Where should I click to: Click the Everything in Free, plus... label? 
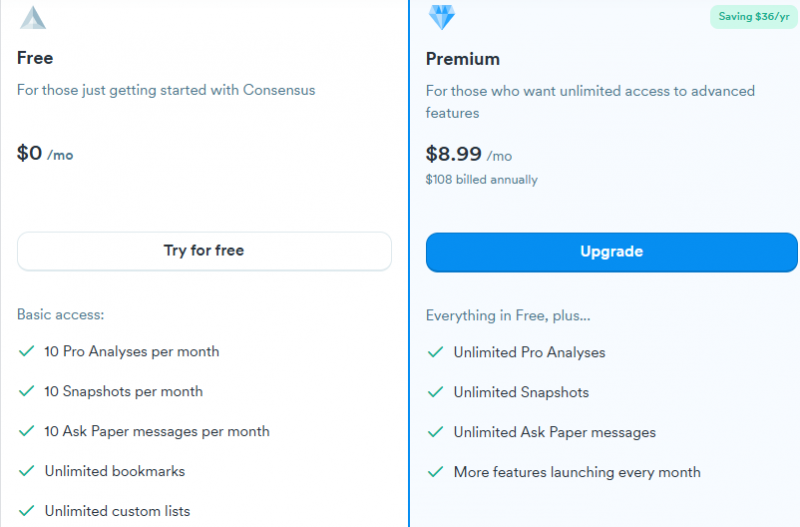pyautogui.click(x=508, y=315)
